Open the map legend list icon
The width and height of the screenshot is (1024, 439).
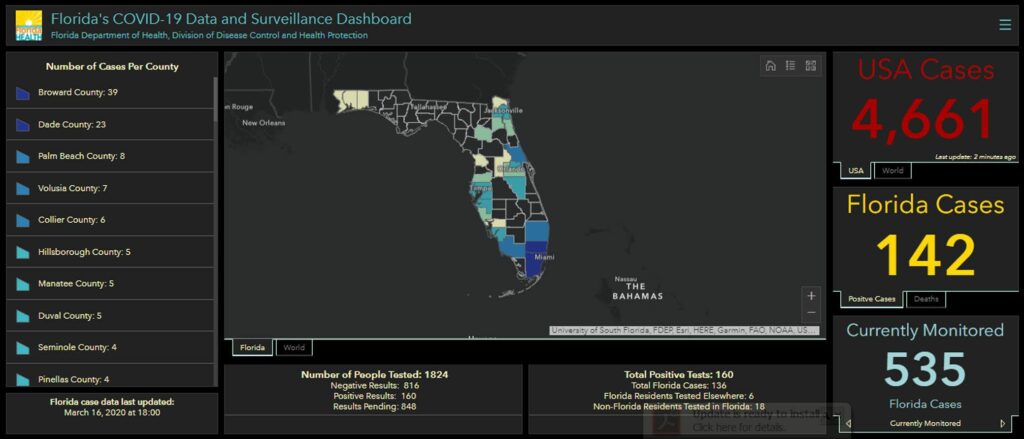790,66
